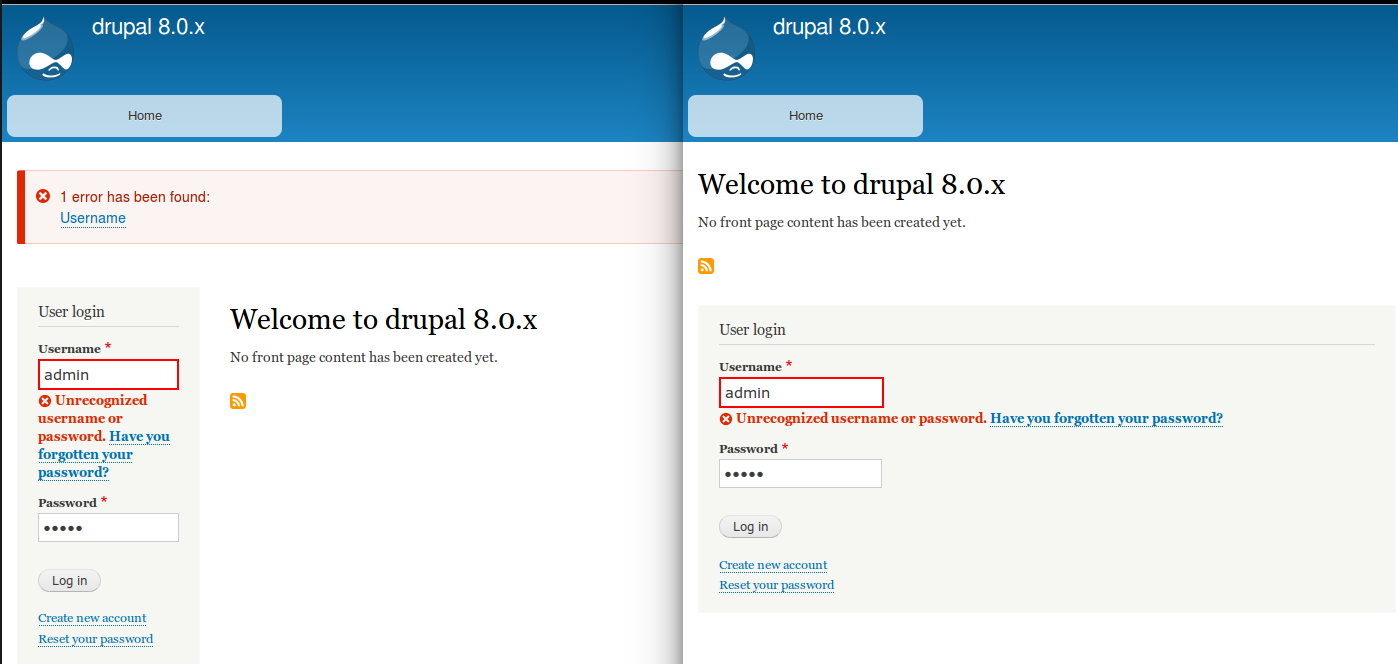Image resolution: width=1398 pixels, height=664 pixels.
Task: Click the 'Welcome to drupal 8.0.x' heading
Action: (x=384, y=319)
